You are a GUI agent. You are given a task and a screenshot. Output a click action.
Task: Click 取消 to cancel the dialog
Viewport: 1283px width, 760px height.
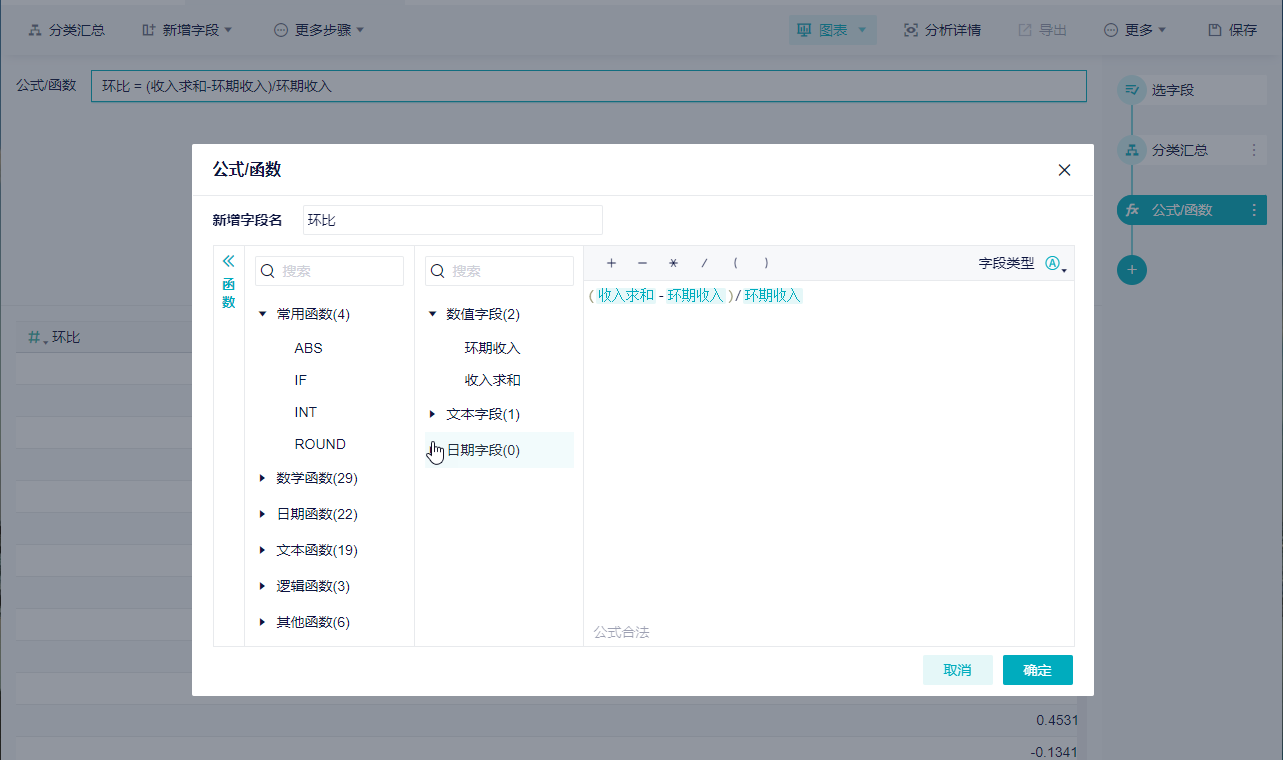click(957, 670)
